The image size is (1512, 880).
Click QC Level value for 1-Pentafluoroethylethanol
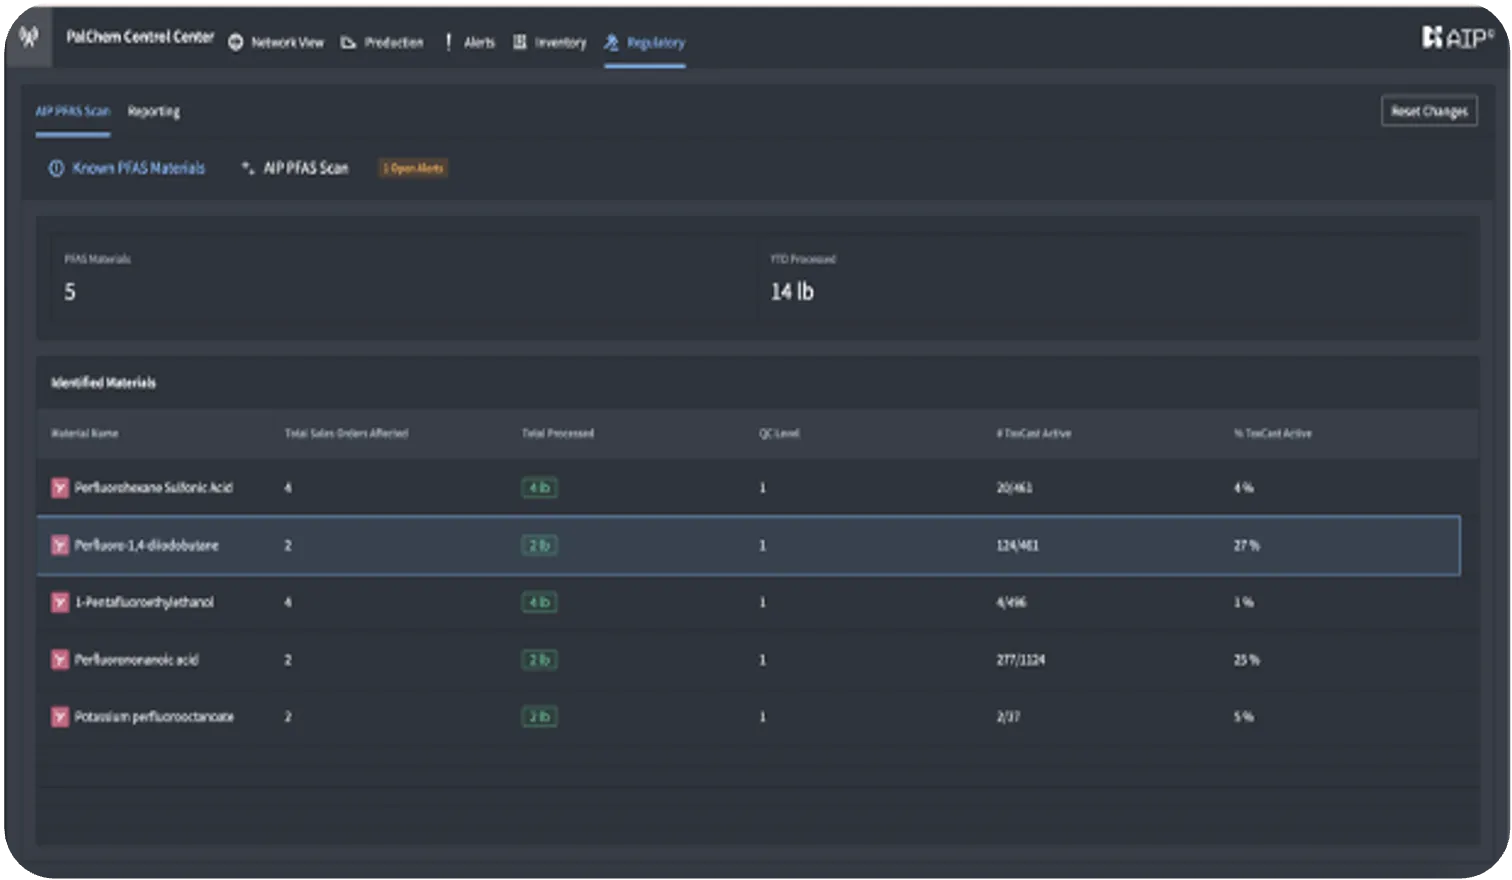(x=762, y=602)
